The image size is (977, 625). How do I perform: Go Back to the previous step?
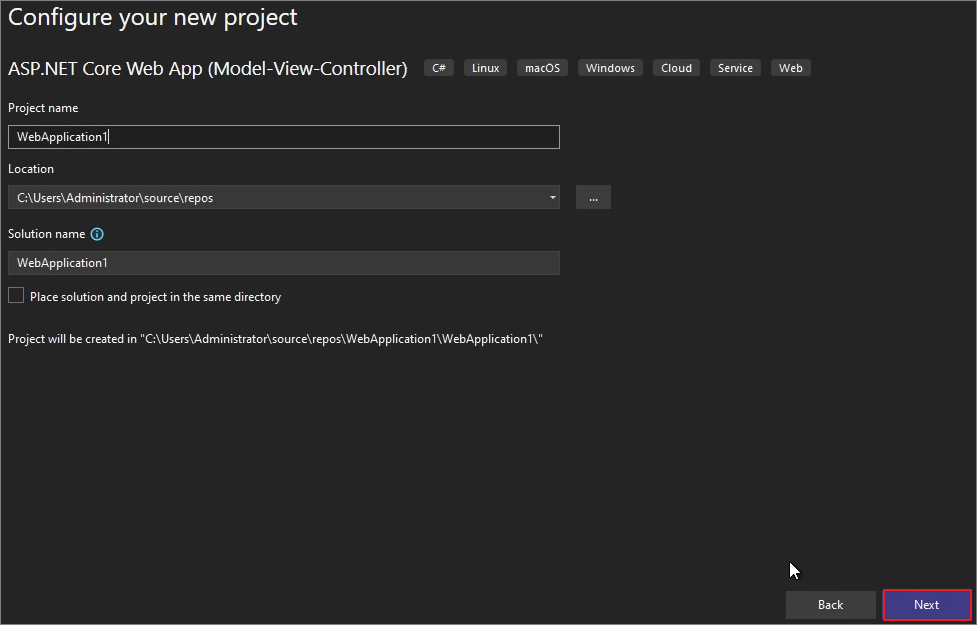pyautogui.click(x=831, y=604)
